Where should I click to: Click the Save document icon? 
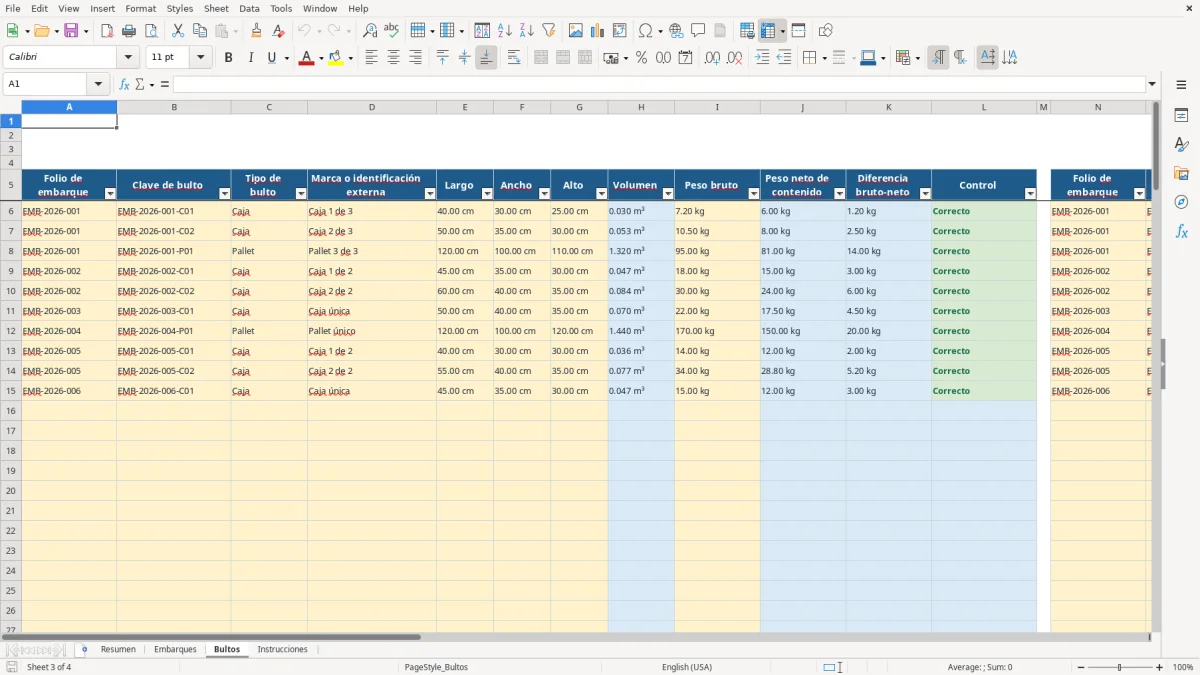pyautogui.click(x=71, y=31)
